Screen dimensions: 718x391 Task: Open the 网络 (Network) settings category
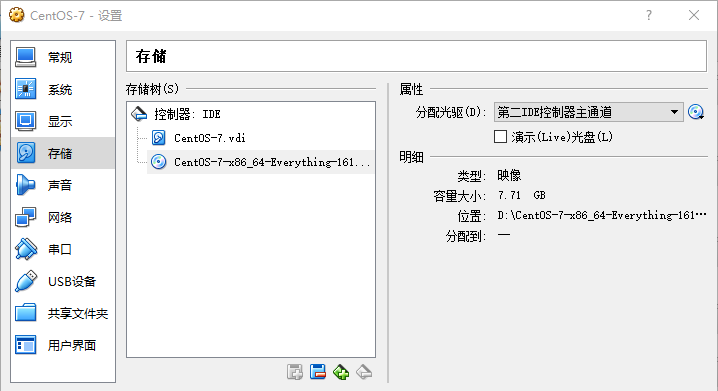[63, 217]
